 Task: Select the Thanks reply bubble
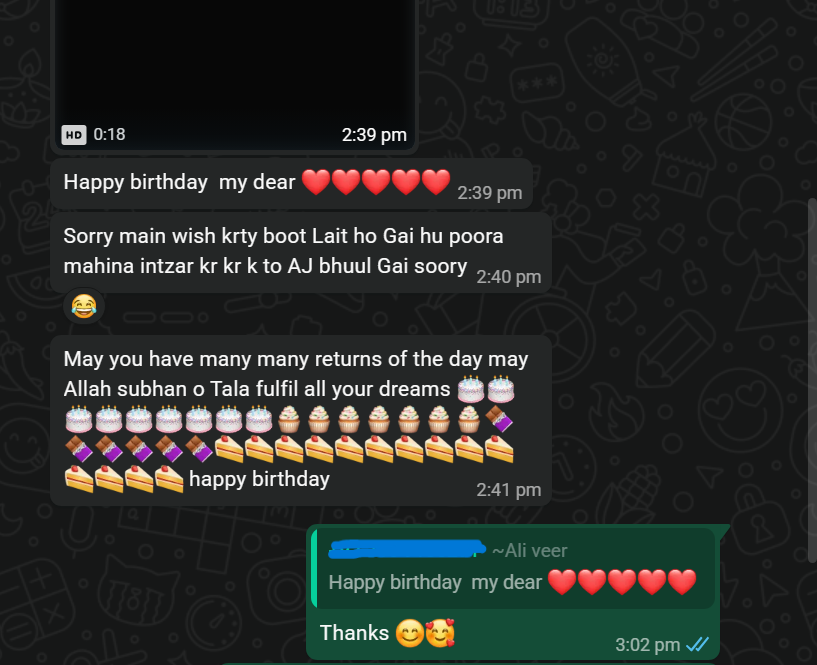coord(513,593)
